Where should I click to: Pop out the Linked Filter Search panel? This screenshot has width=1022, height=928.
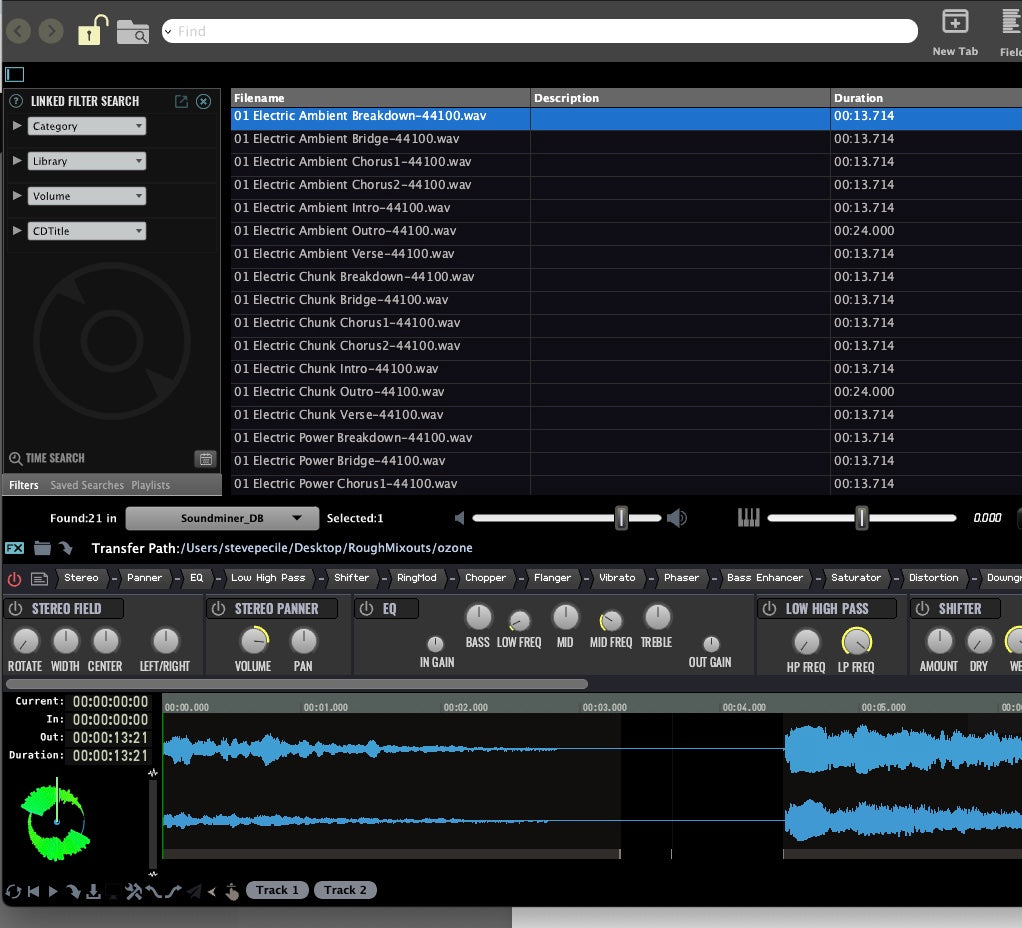point(181,101)
